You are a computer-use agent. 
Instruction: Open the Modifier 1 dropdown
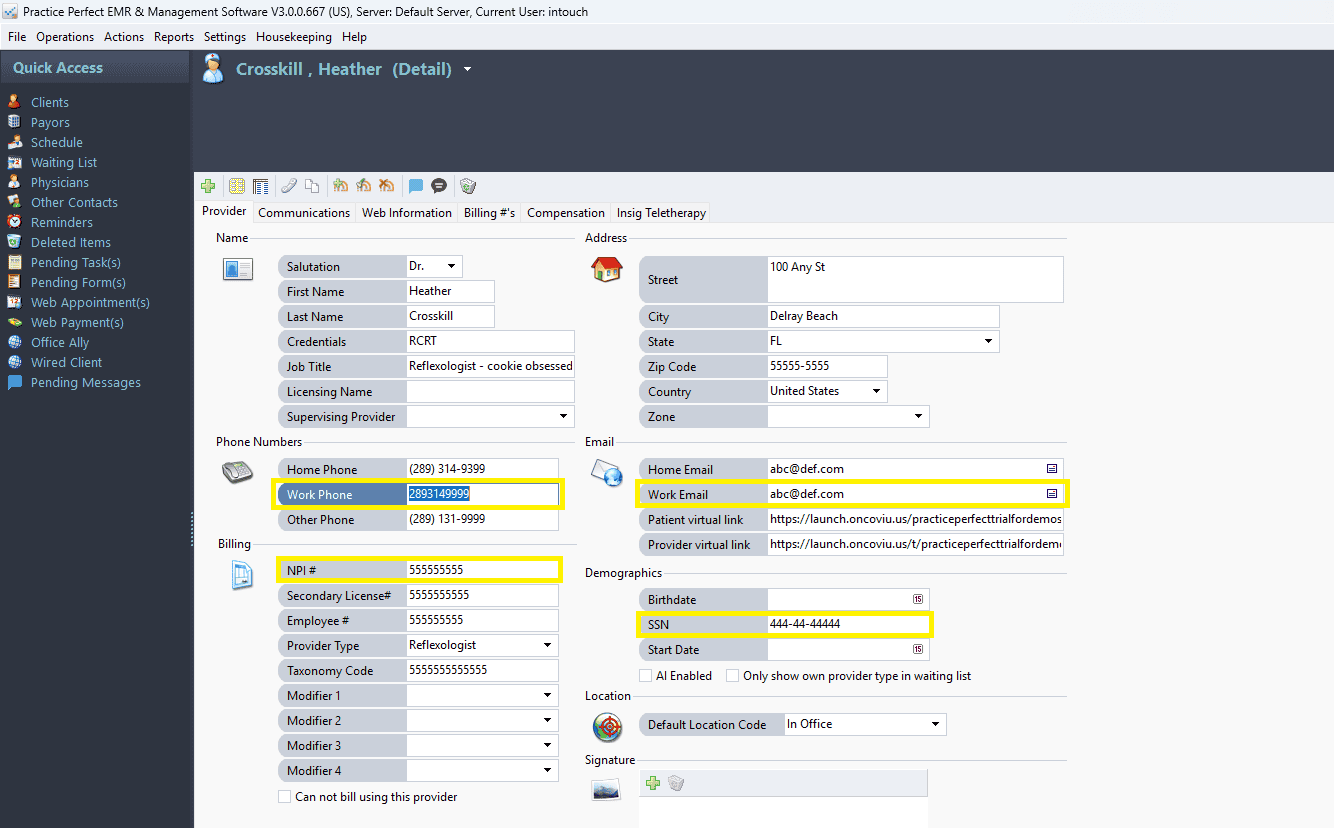pos(547,696)
